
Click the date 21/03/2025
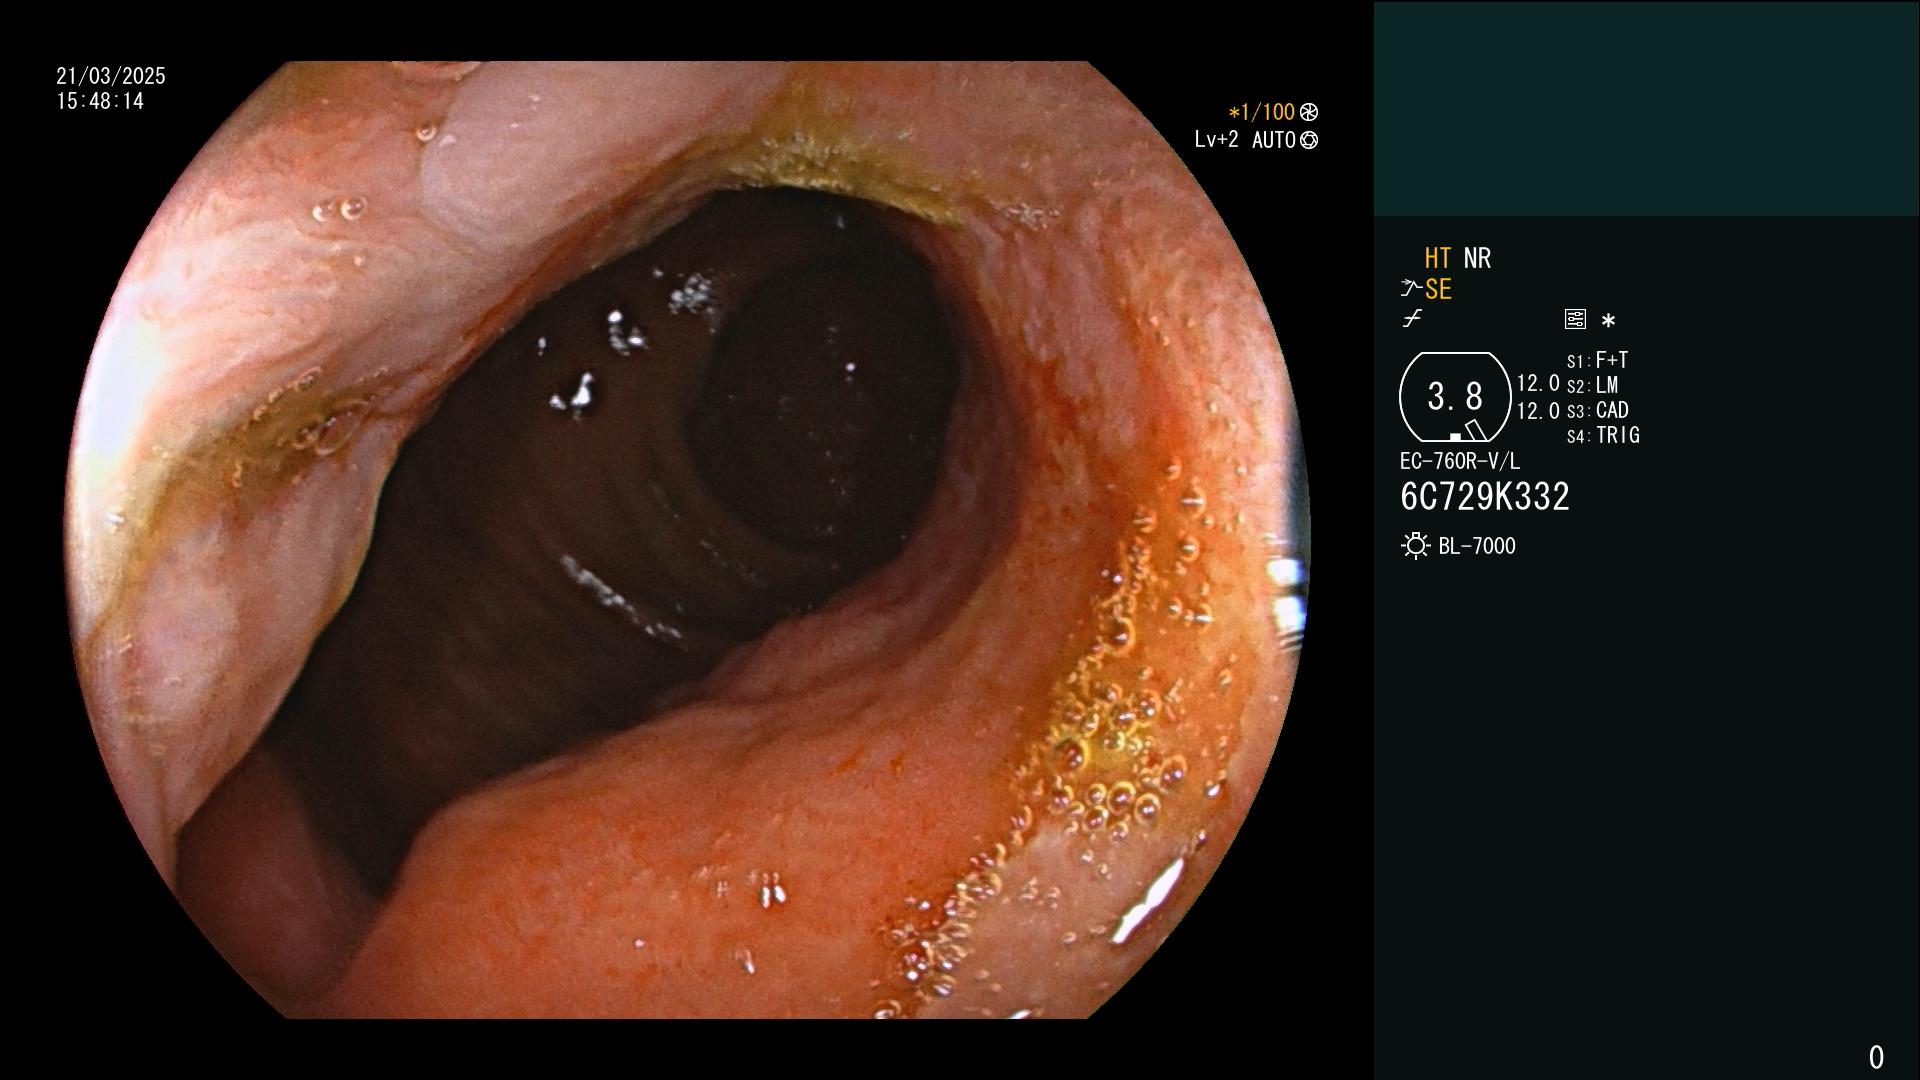coord(111,76)
